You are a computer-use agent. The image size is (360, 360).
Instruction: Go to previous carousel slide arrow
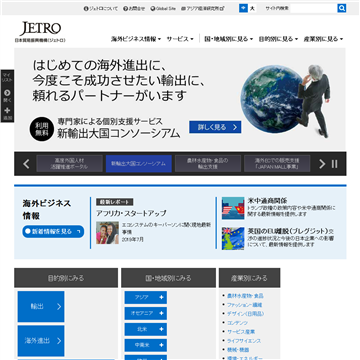(26, 164)
